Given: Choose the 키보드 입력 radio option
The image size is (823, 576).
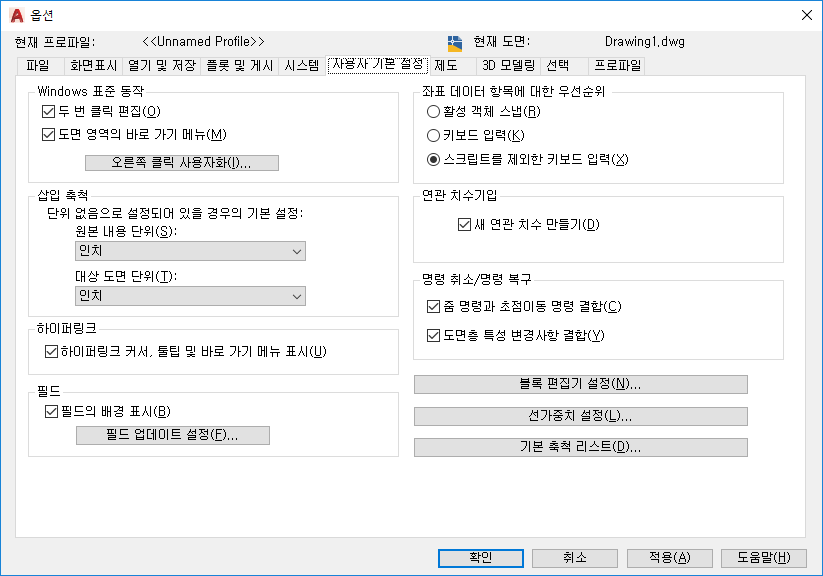Looking at the screenshot, I should (433, 135).
